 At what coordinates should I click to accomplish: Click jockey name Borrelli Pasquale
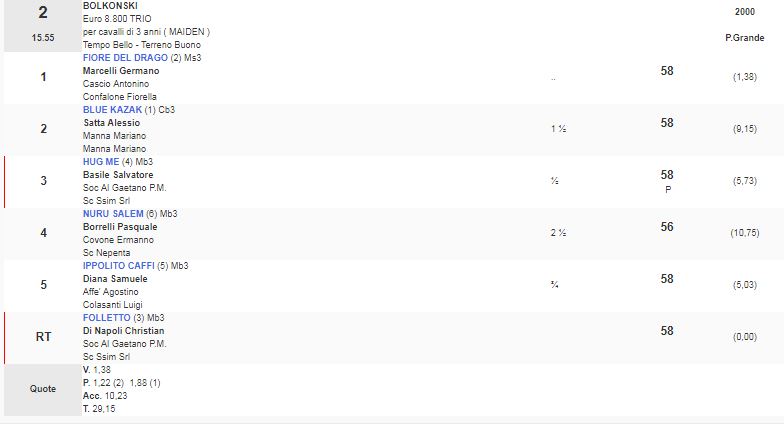(x=120, y=227)
